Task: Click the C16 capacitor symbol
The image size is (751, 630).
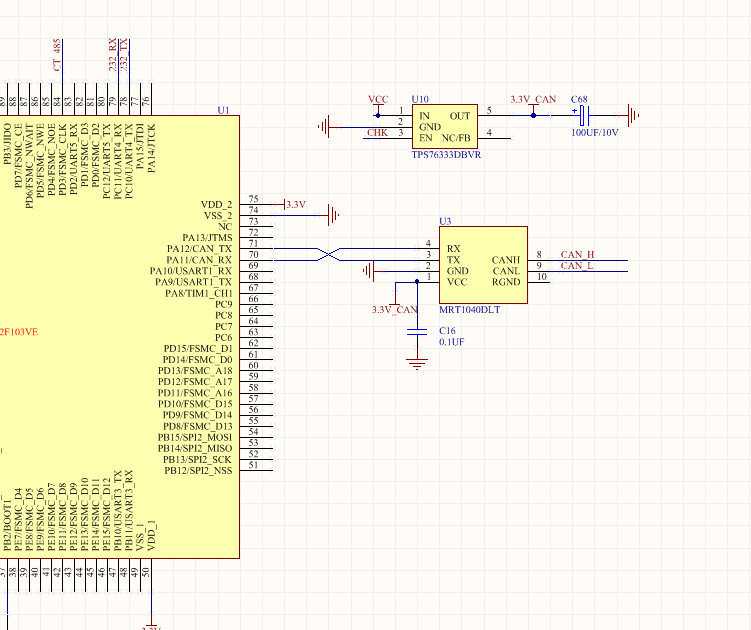Action: [417, 332]
